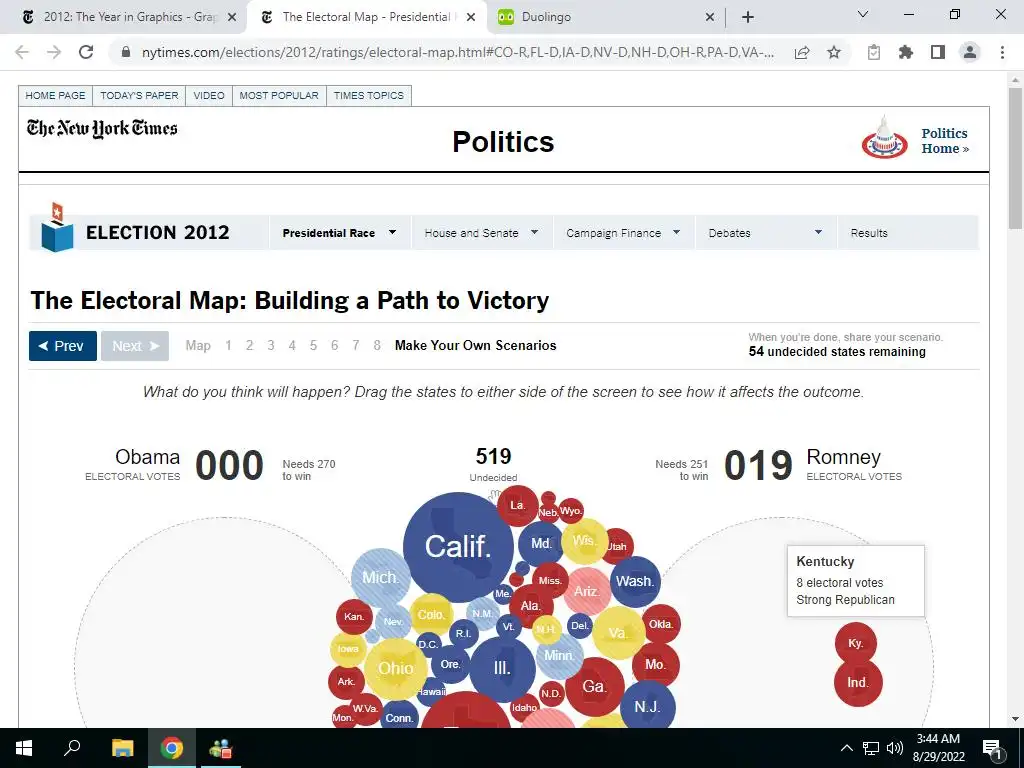Click the Chrome taskbar icon
Screen dimensions: 1024x768
coord(172,748)
